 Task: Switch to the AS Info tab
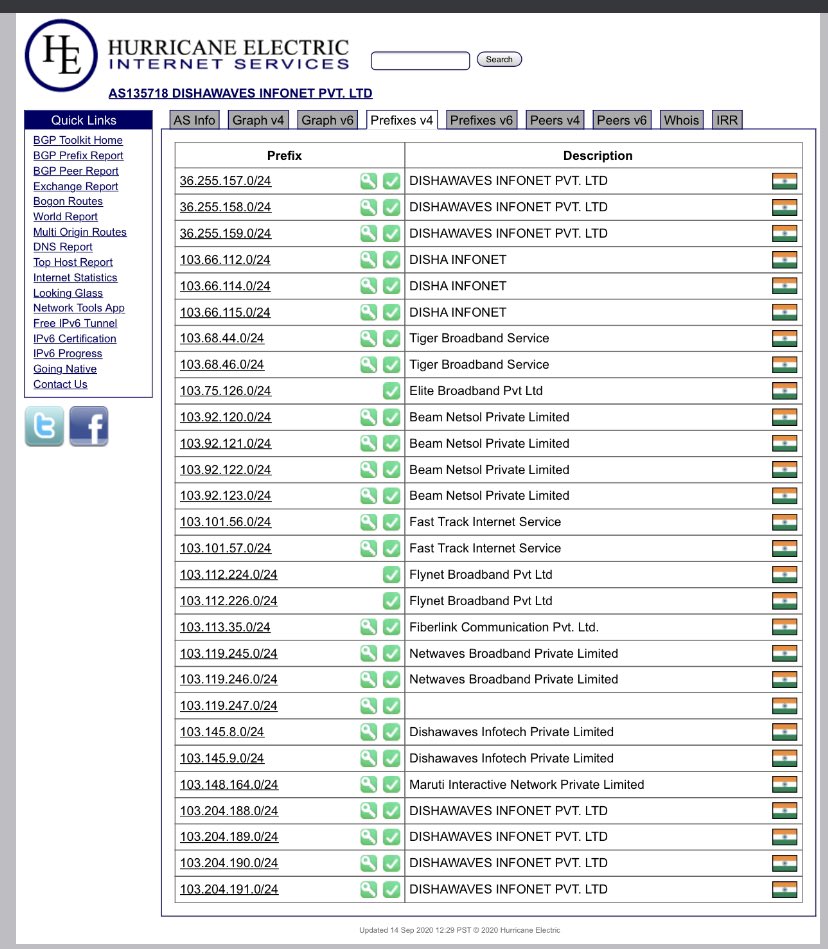coord(194,120)
